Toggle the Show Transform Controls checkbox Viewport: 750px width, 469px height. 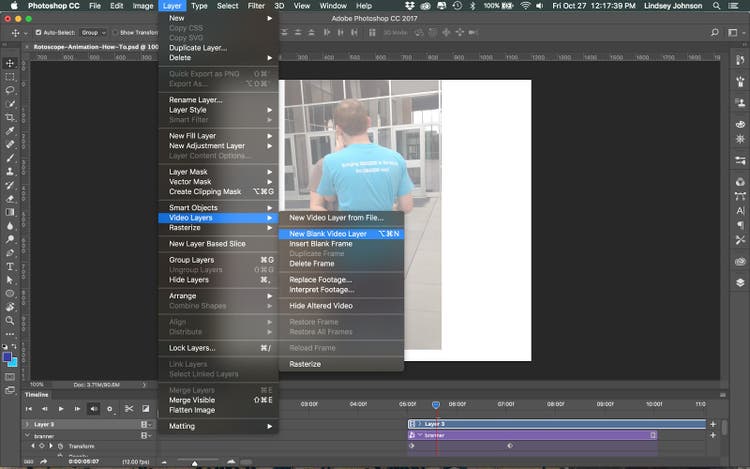115,33
